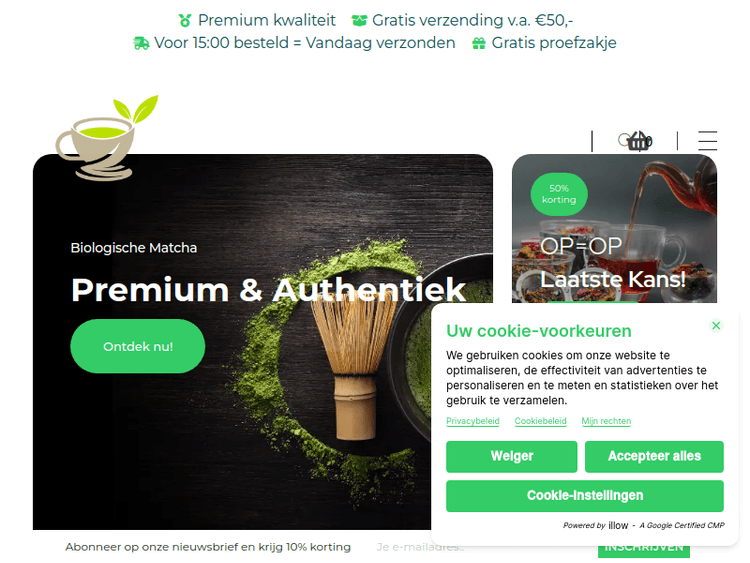Click the Inschrijven newsletter button
The width and height of the screenshot is (750, 563).
coord(644,550)
